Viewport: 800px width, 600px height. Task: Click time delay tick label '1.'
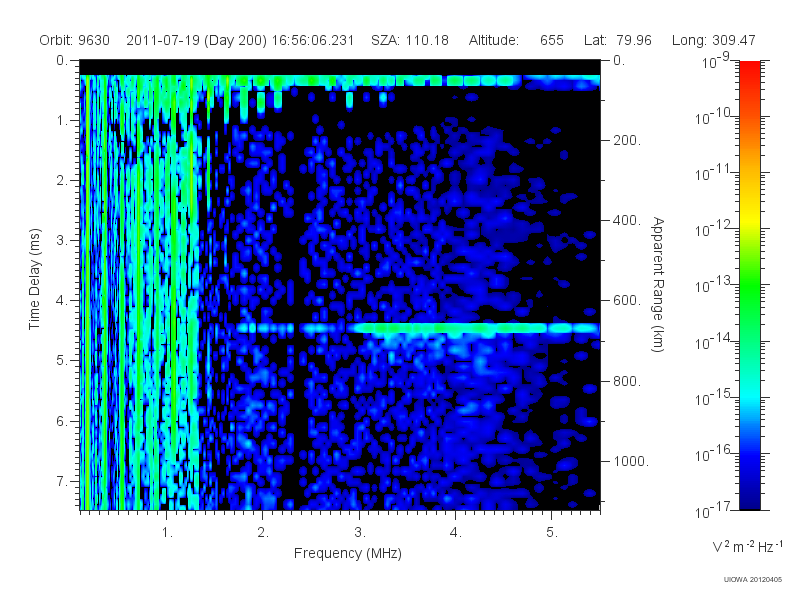coord(62,121)
